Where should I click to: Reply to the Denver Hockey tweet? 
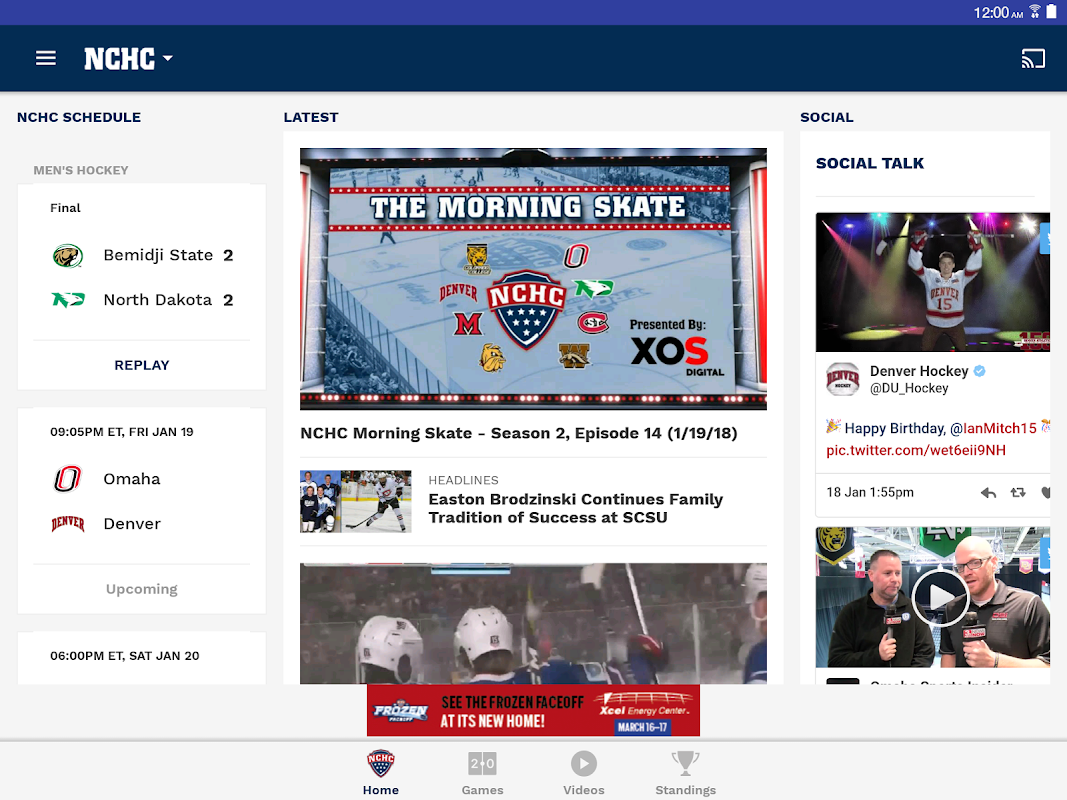coord(988,493)
